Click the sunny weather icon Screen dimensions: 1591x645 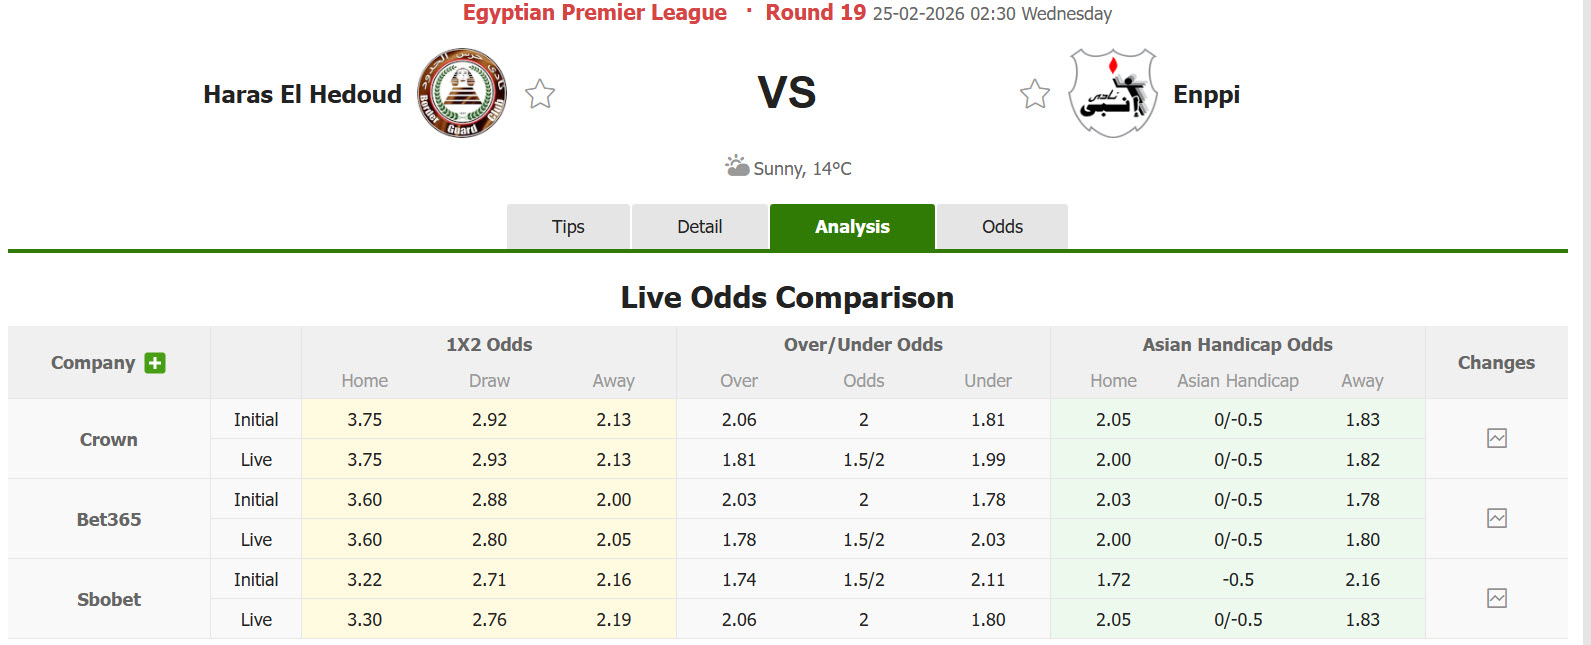click(737, 166)
